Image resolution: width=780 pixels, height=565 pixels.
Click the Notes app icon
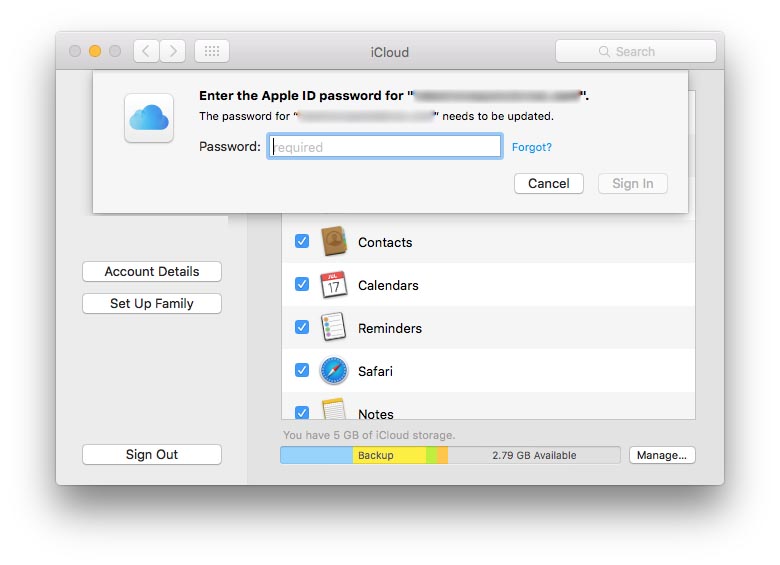pyautogui.click(x=333, y=409)
